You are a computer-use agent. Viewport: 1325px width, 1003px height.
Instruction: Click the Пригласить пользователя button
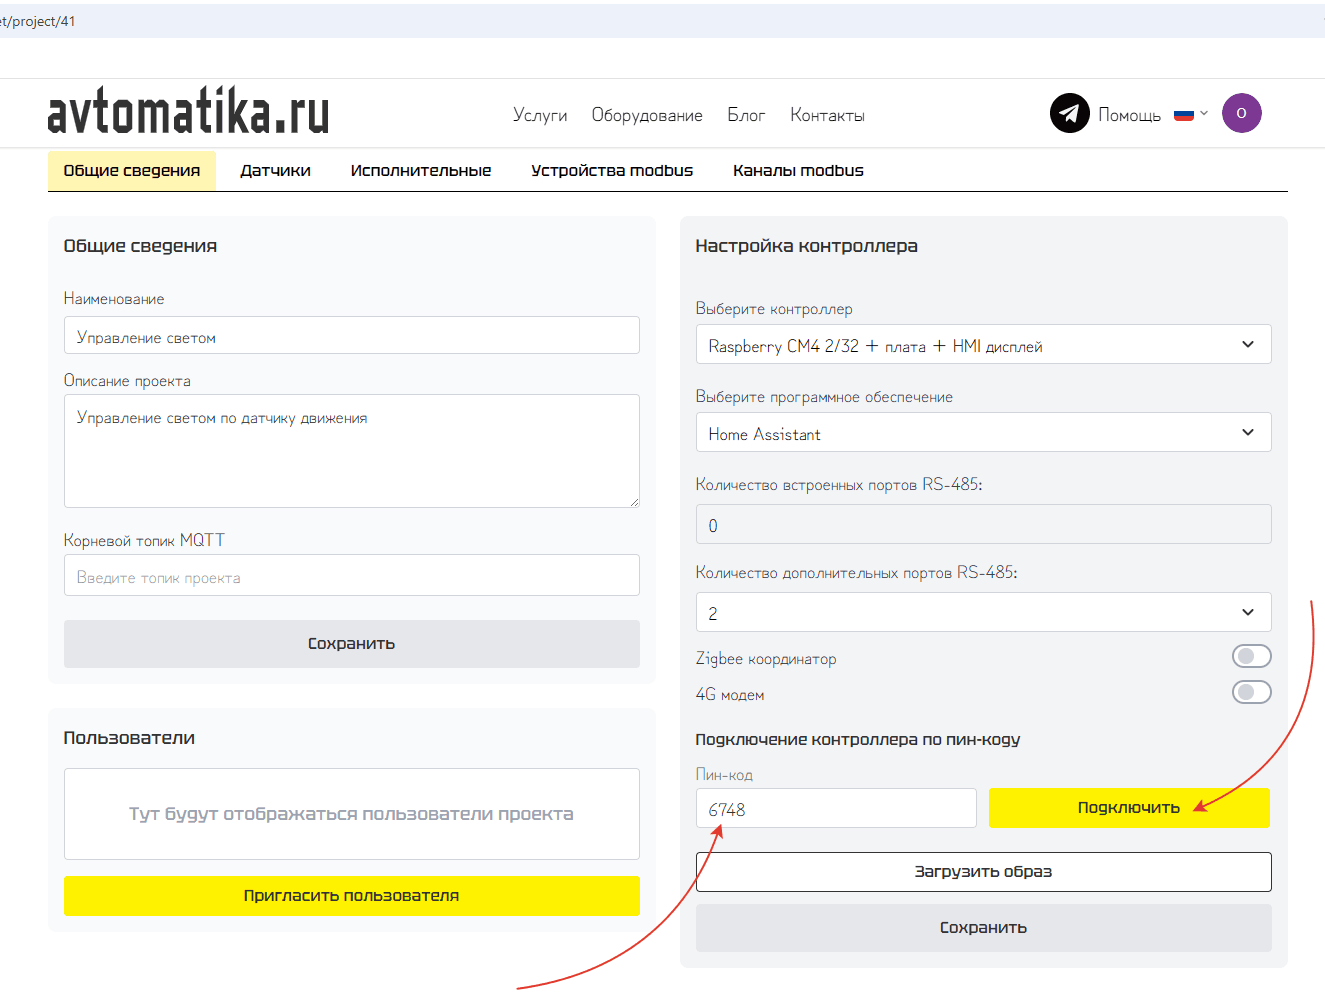click(351, 896)
